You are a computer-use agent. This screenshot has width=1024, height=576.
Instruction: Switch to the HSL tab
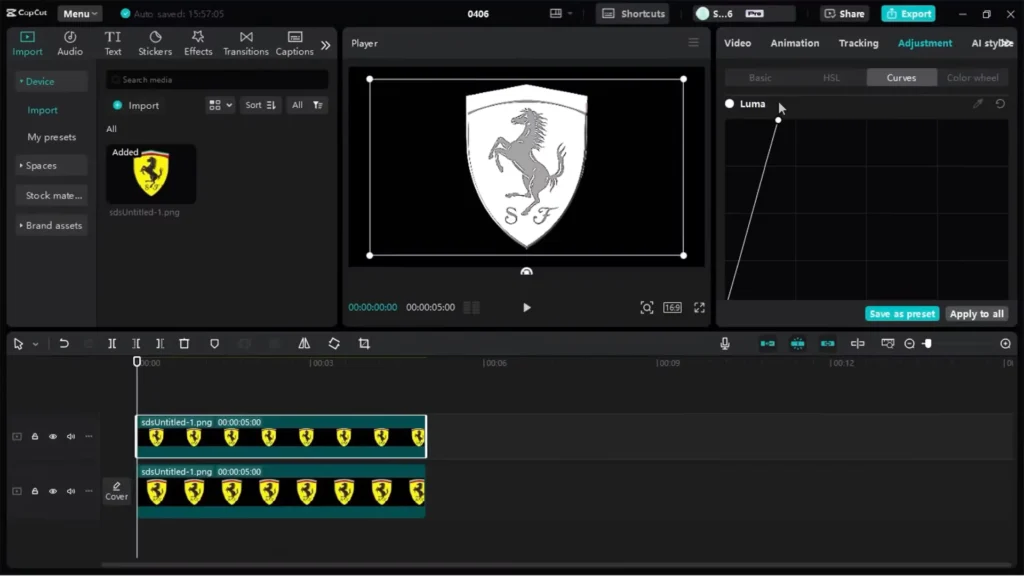[831, 78]
